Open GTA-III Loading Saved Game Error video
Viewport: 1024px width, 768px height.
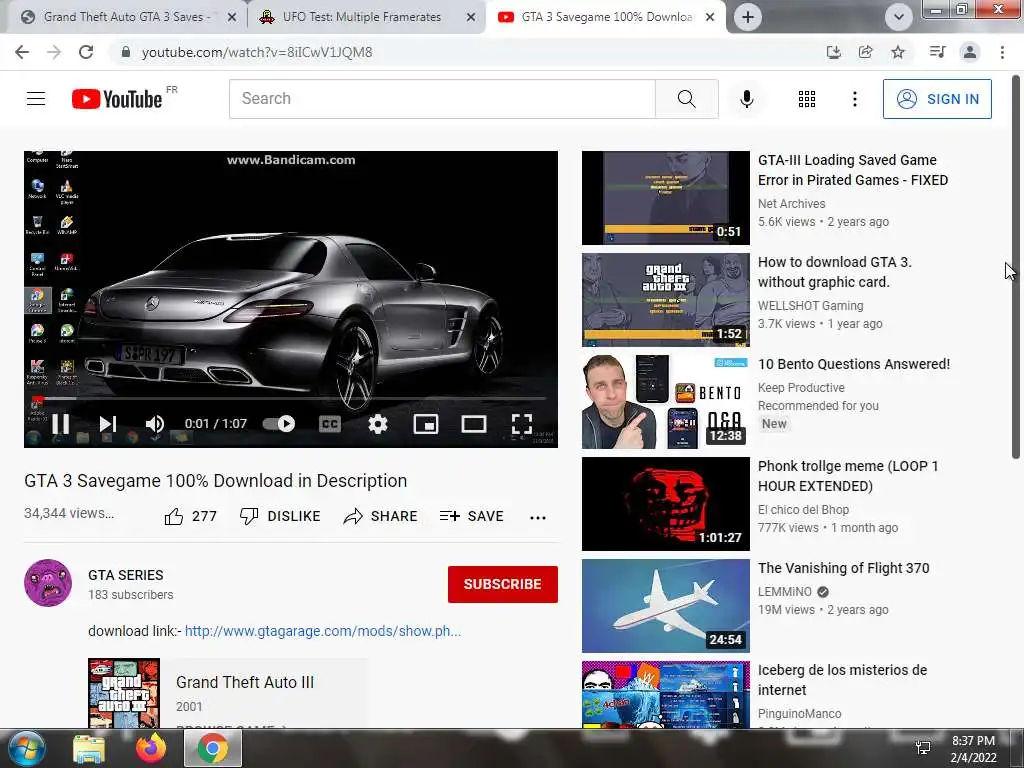(852, 170)
